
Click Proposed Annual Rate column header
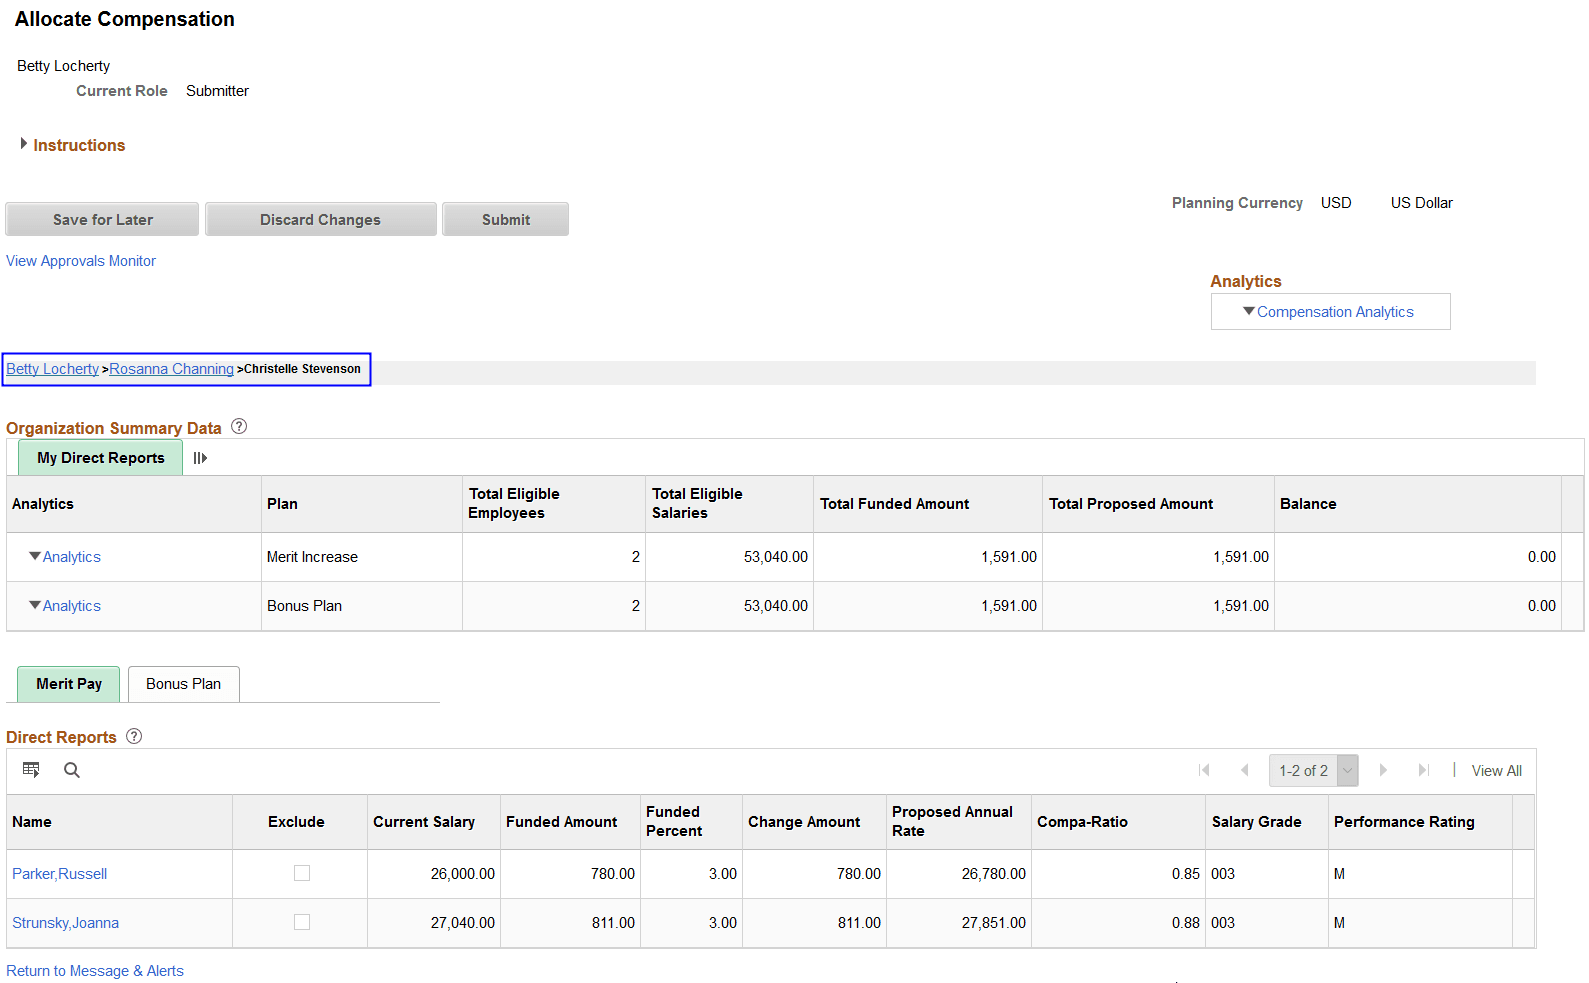(x=952, y=821)
